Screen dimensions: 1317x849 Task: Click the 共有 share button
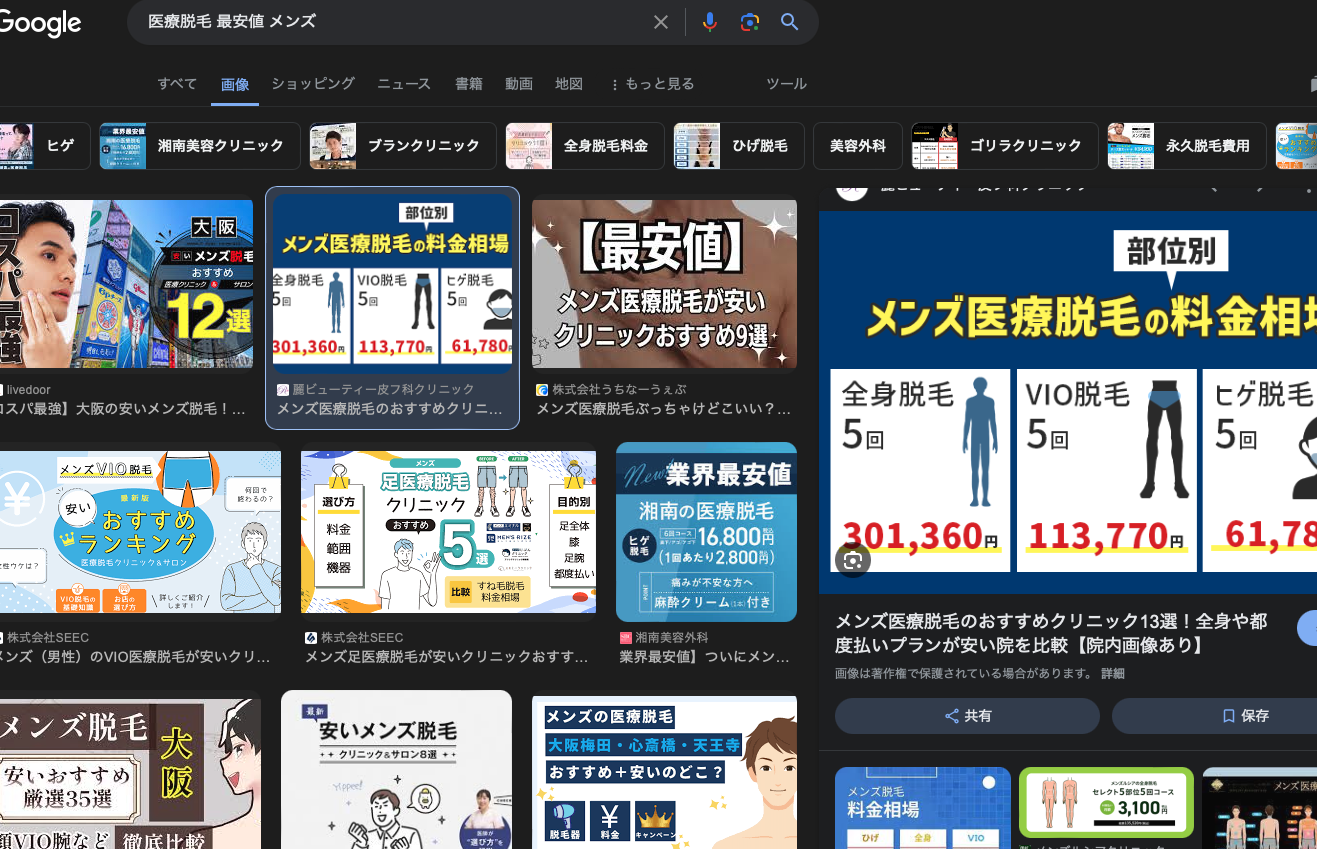tap(967, 716)
